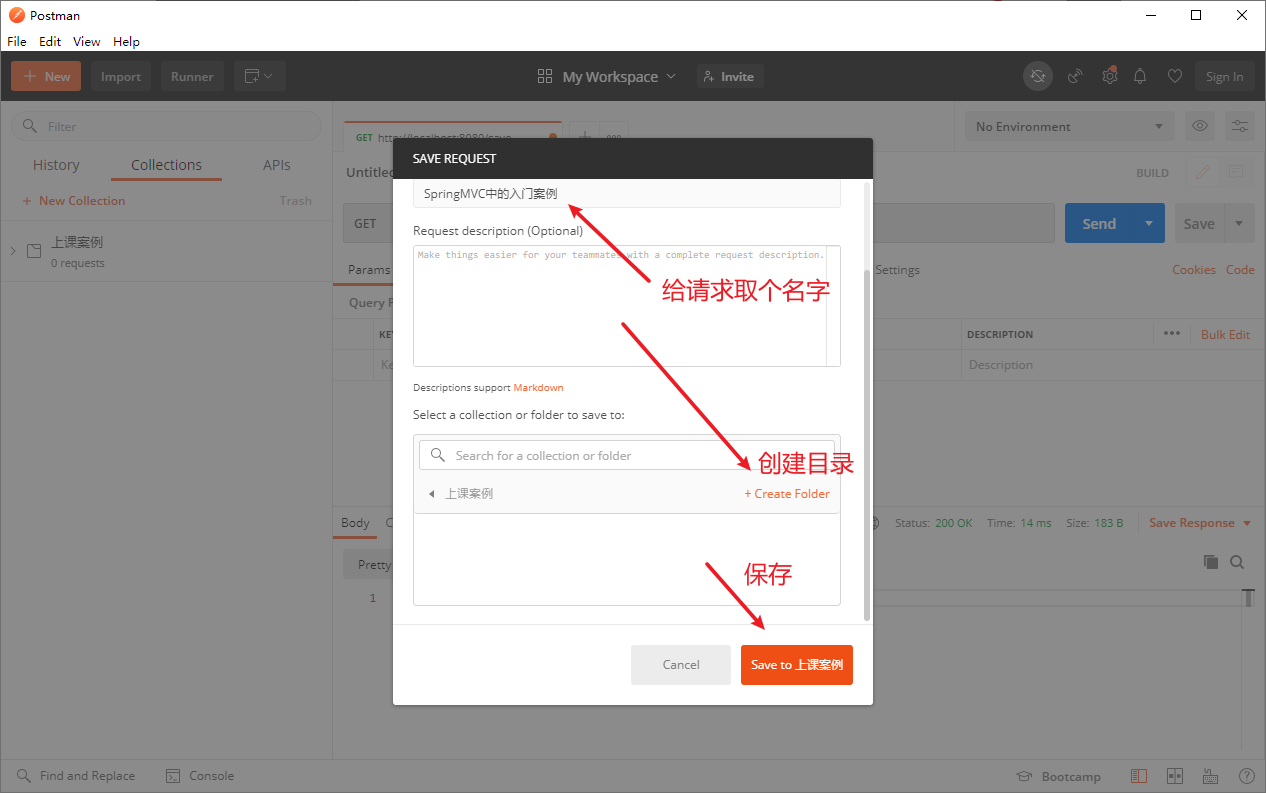The image size is (1266, 793).
Task: Click the Request description text area
Action: pyautogui.click(x=627, y=306)
